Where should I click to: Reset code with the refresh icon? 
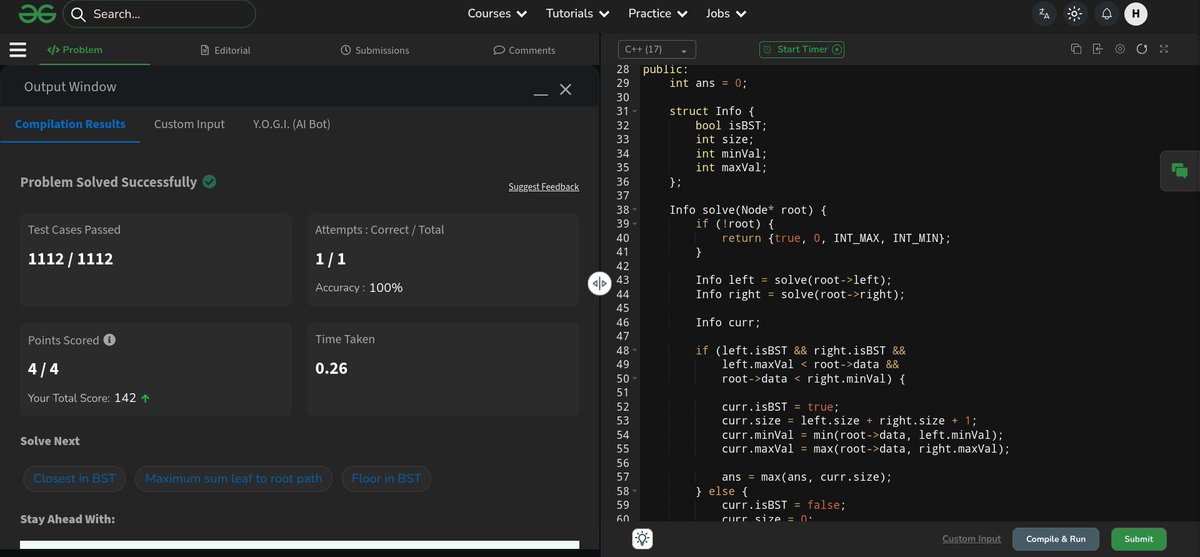[1142, 49]
